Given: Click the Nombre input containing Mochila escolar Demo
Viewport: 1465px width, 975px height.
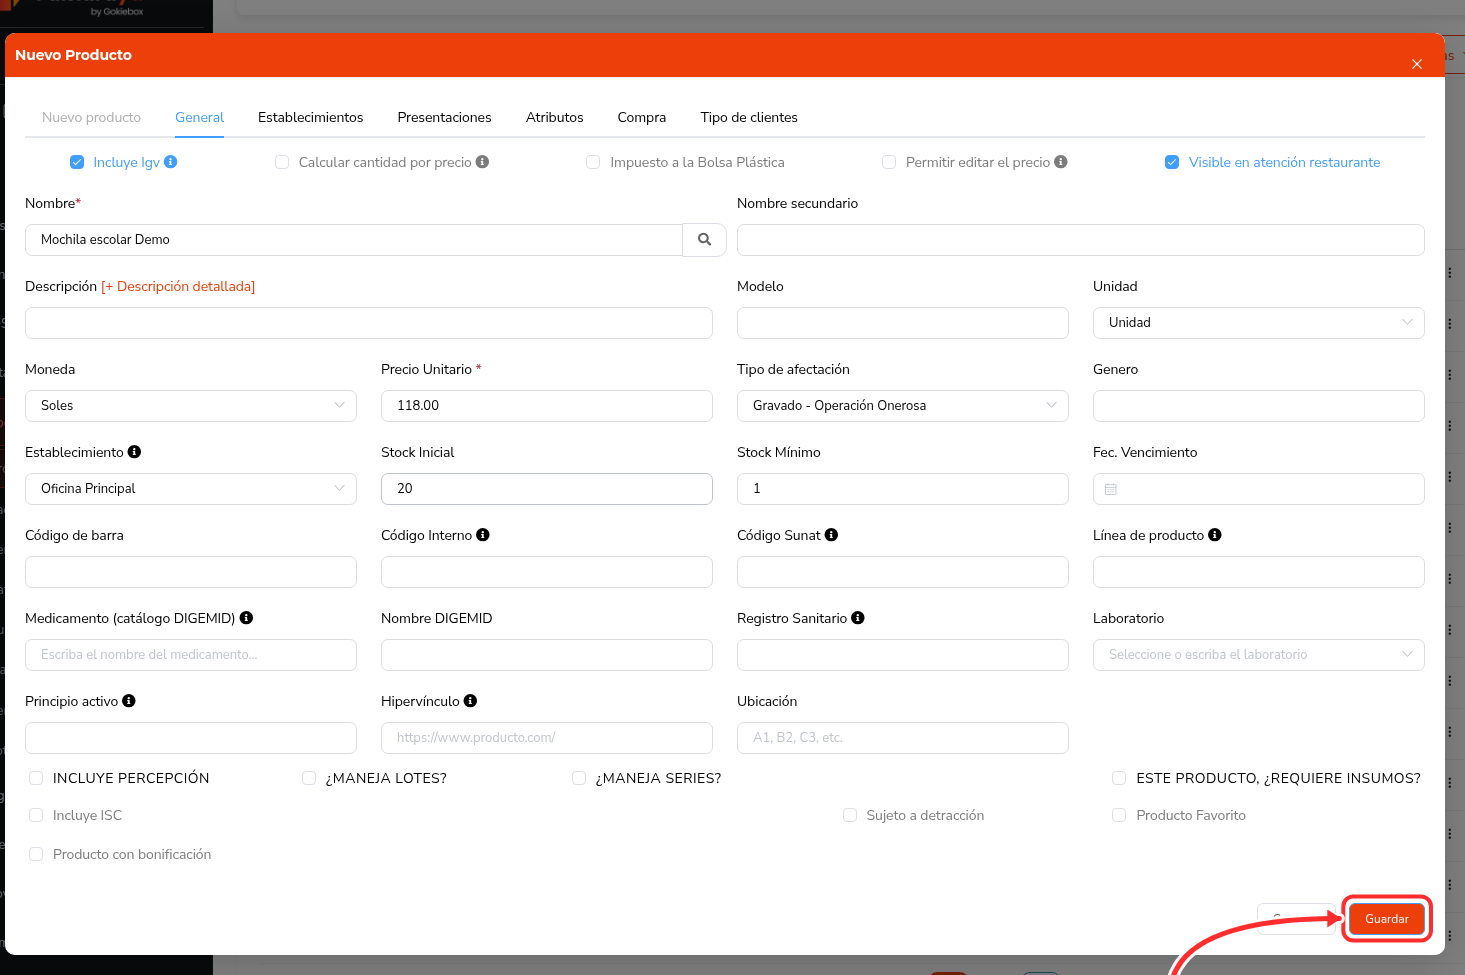Looking at the screenshot, I should coord(354,240).
